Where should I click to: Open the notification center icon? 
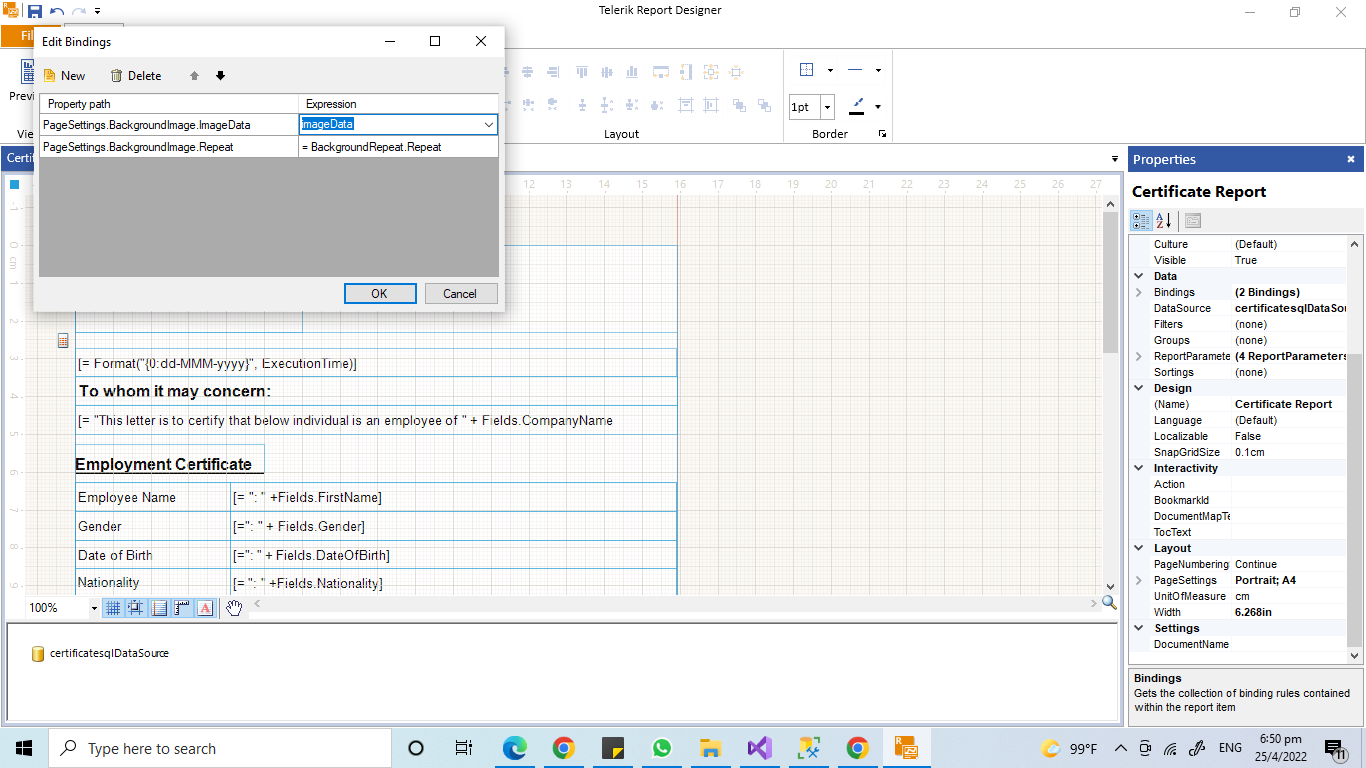click(1334, 749)
